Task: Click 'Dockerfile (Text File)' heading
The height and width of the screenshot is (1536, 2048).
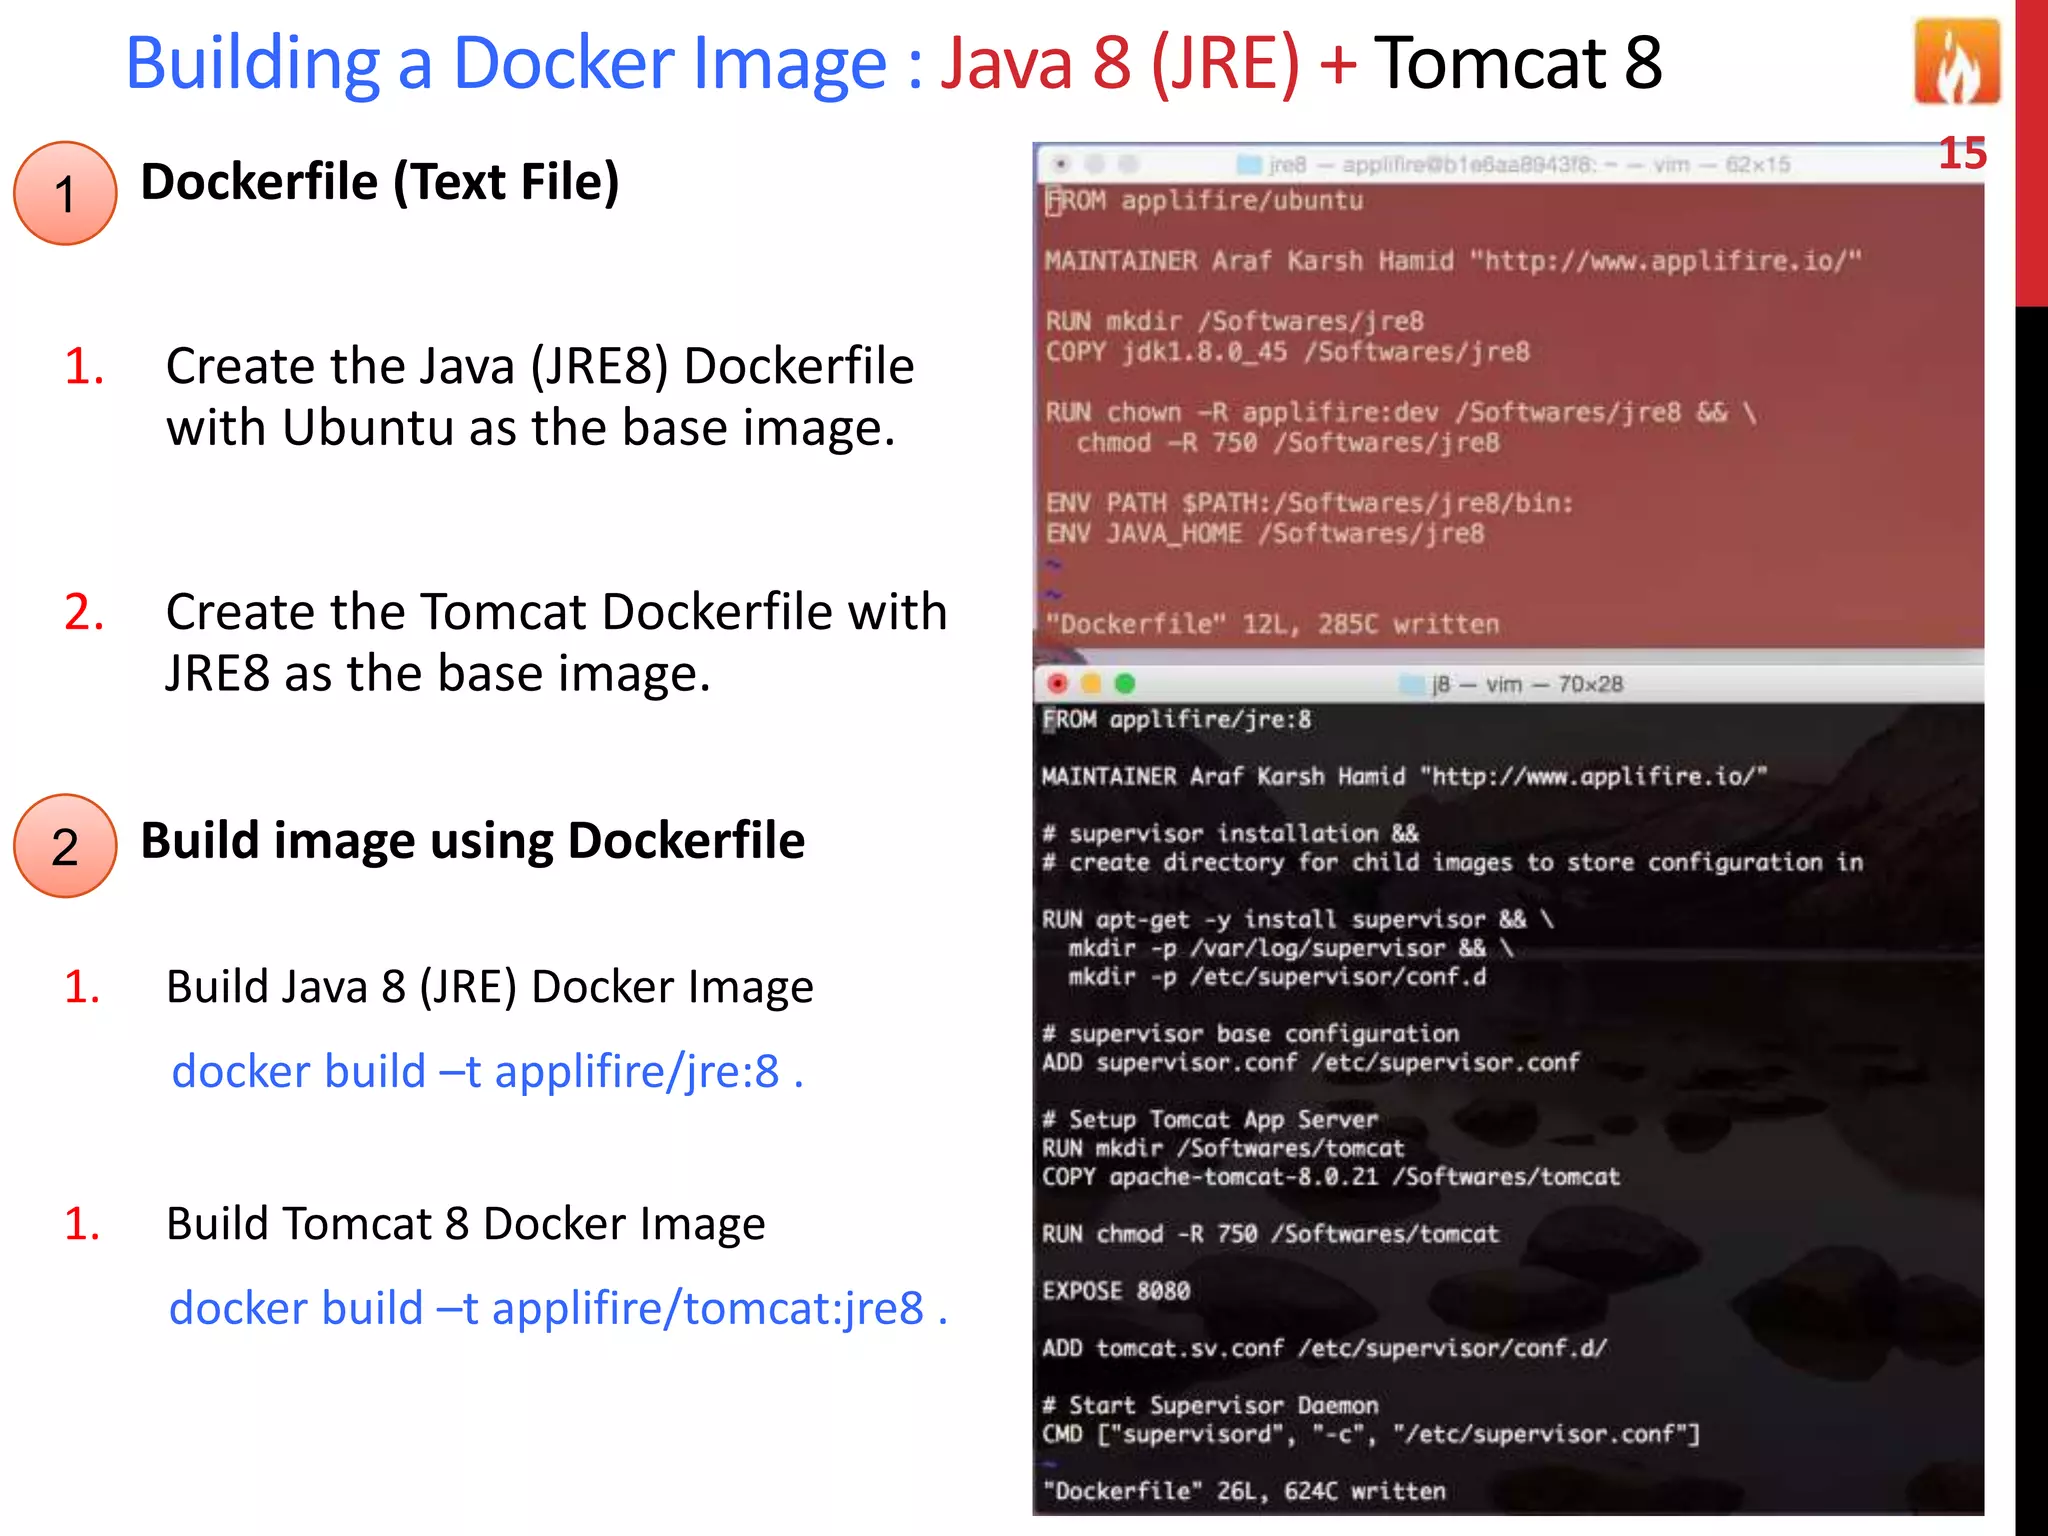Action: 380,184
